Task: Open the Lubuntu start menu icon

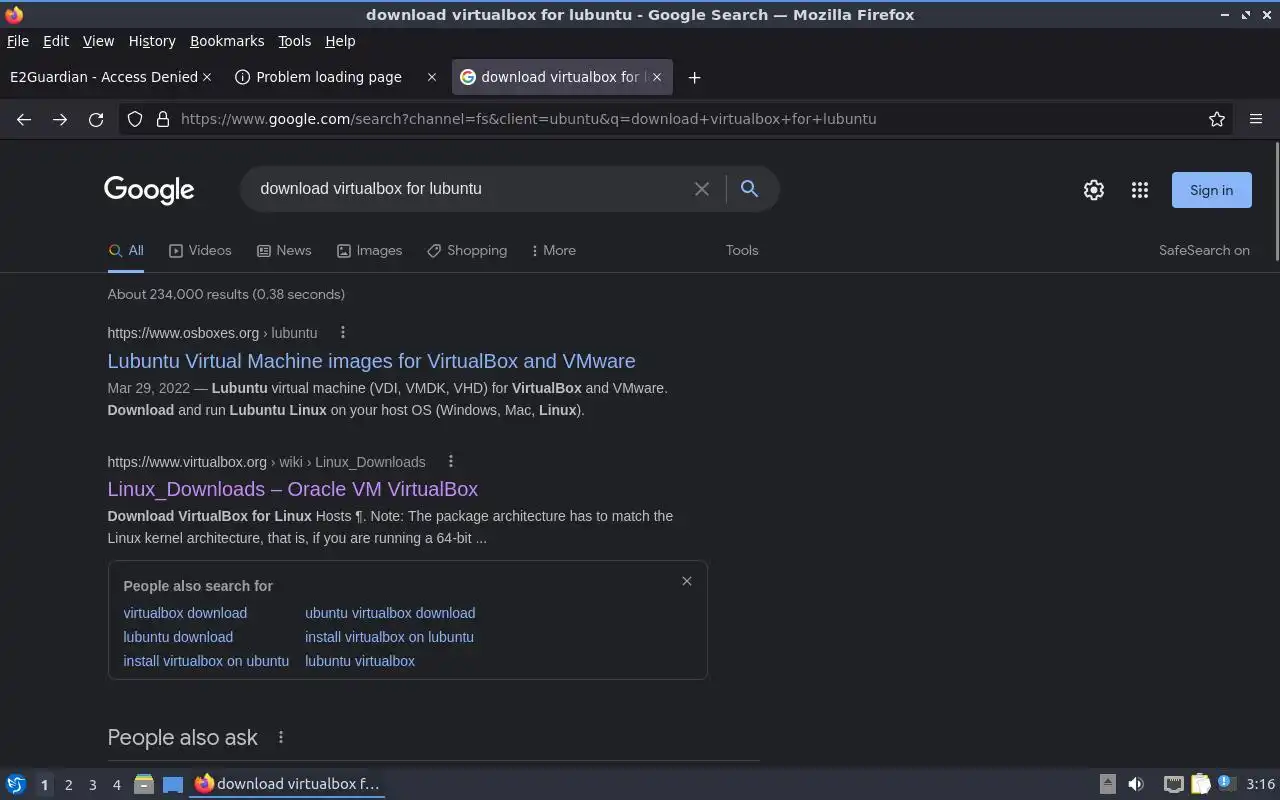Action: [x=16, y=784]
